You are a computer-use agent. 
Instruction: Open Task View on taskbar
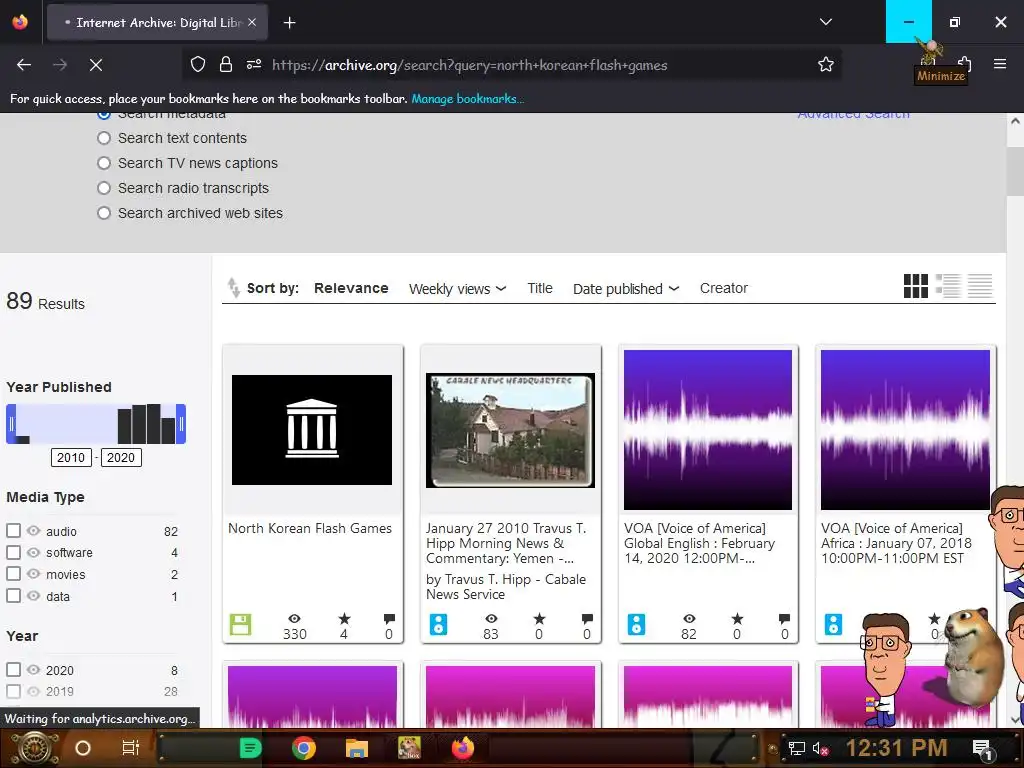click(x=131, y=748)
